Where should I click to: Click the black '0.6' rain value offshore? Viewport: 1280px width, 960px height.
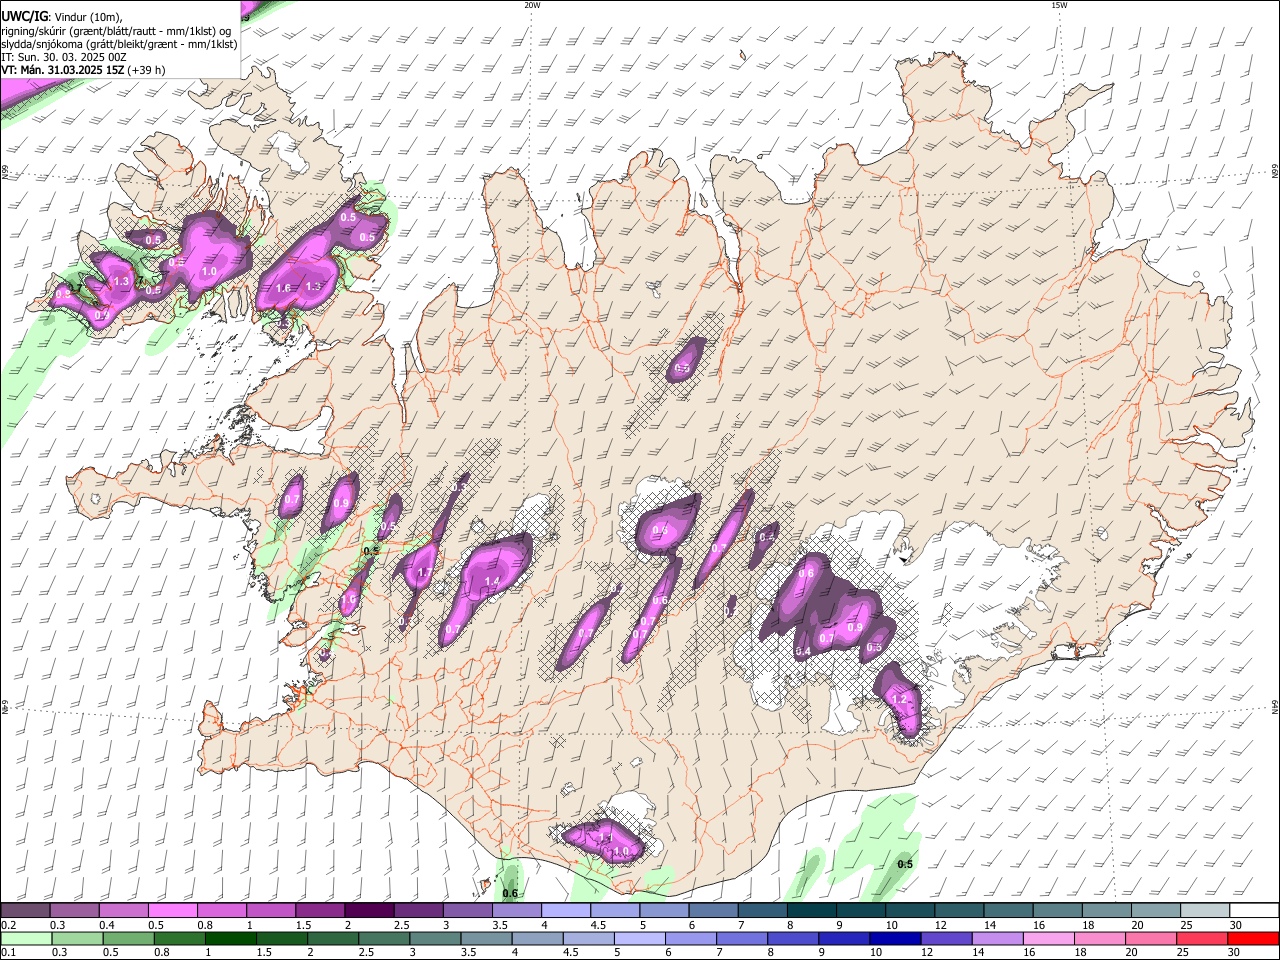click(x=511, y=893)
